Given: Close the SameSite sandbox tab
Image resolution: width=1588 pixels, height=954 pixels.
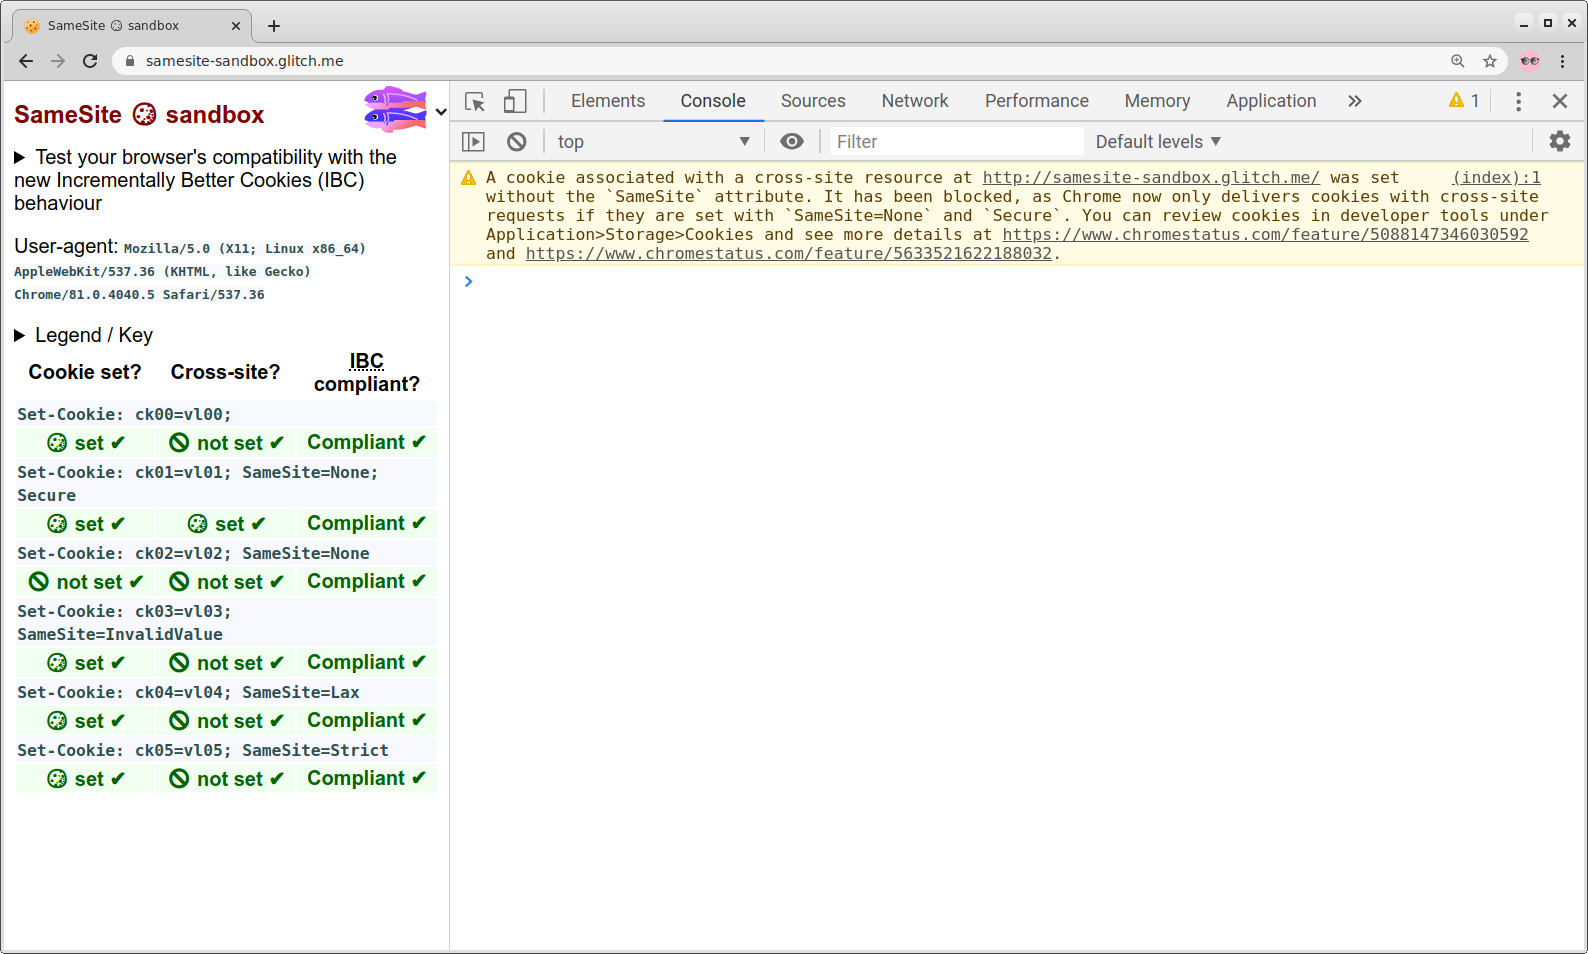Looking at the screenshot, I should [x=236, y=26].
